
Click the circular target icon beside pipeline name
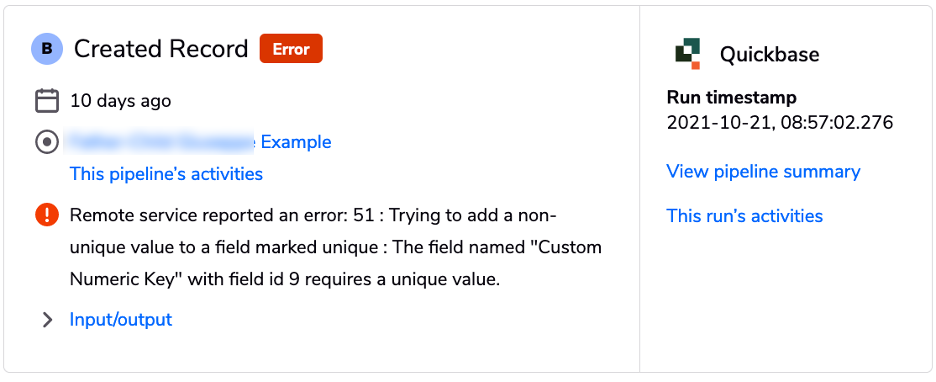click(x=47, y=142)
